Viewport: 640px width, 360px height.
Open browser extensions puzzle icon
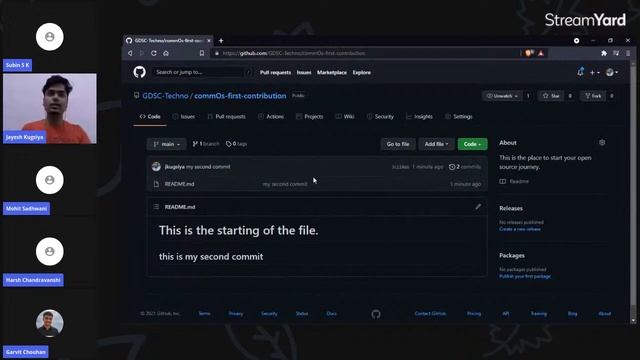[x=604, y=53]
